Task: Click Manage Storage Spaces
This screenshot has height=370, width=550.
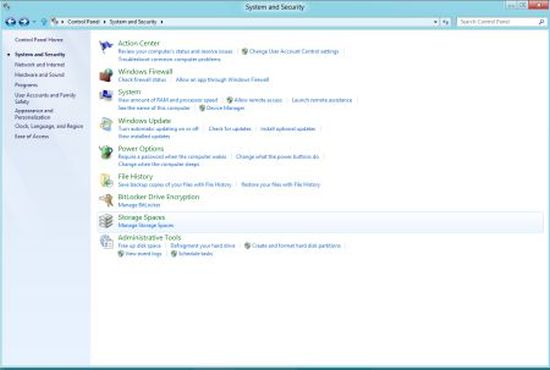Action: [146, 226]
